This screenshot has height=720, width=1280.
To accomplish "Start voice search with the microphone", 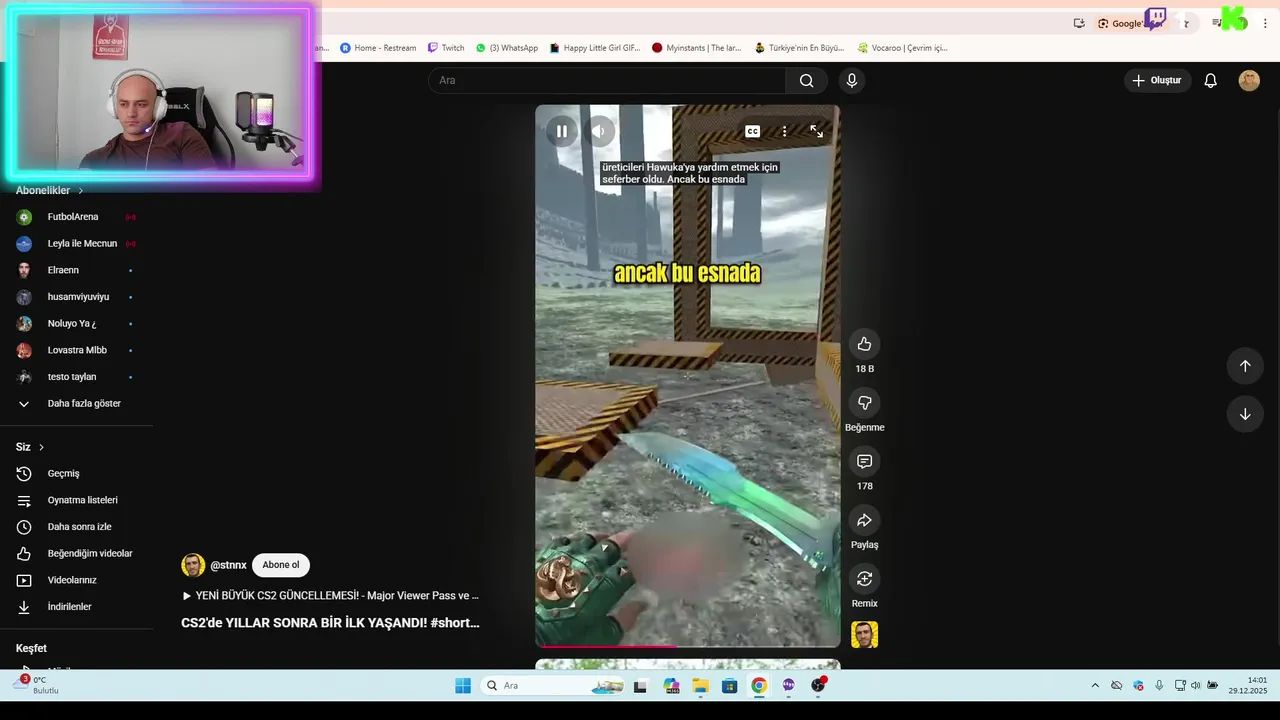I will click(851, 80).
